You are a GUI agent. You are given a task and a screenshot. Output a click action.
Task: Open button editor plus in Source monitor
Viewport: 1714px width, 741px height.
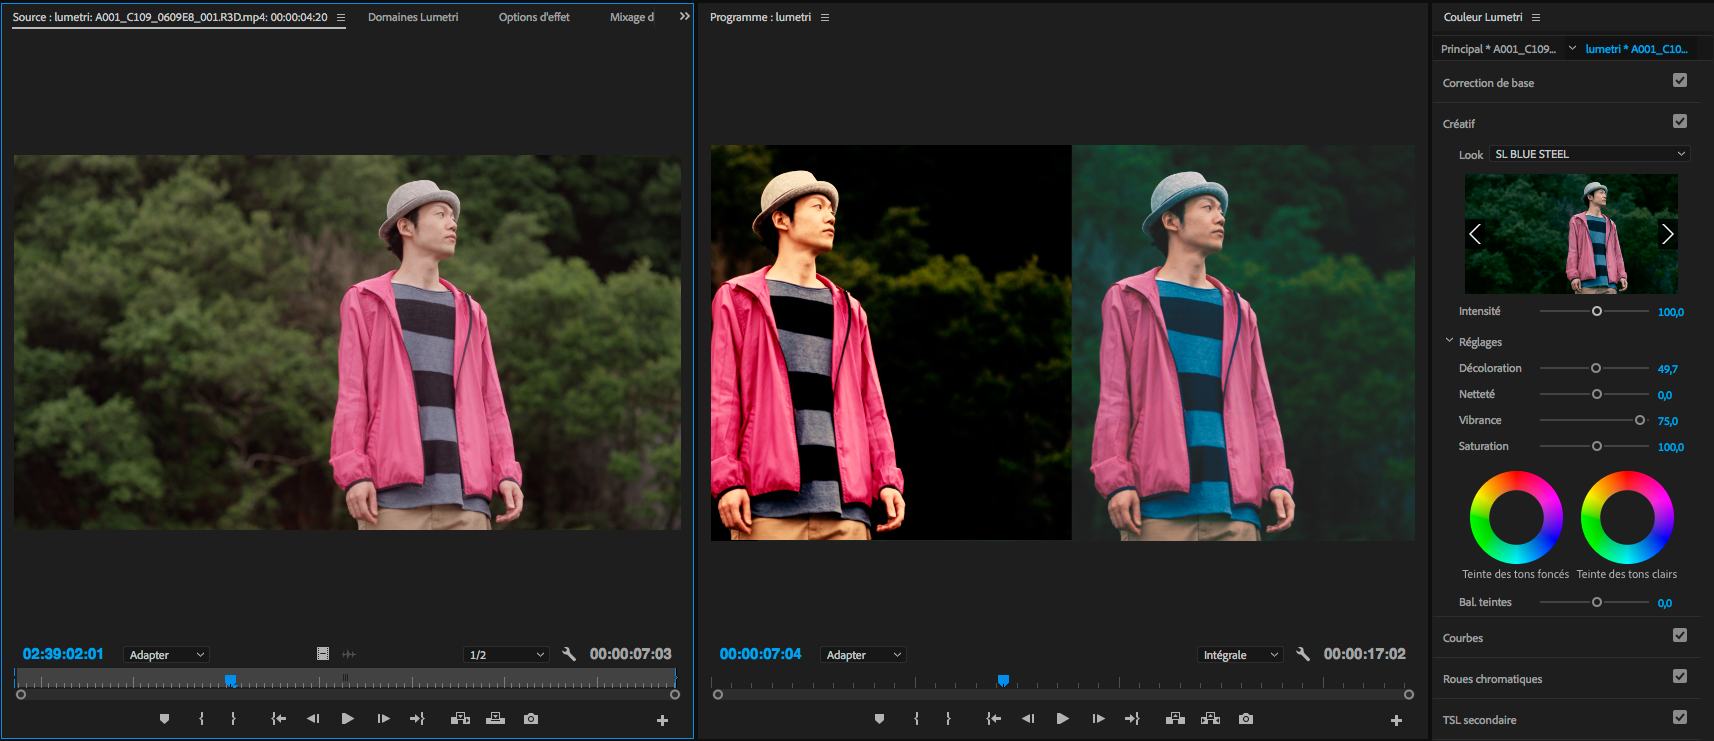pos(662,720)
